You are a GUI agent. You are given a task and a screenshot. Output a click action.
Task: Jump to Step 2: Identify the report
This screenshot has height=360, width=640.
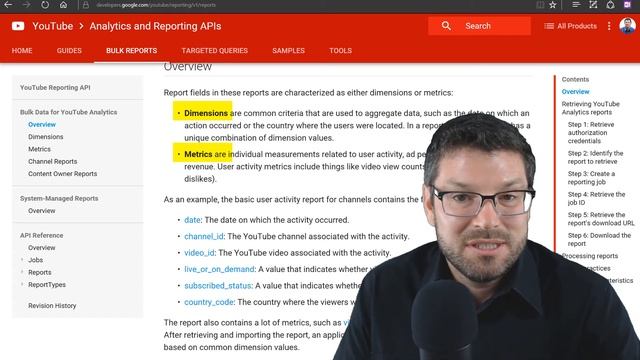(596, 158)
